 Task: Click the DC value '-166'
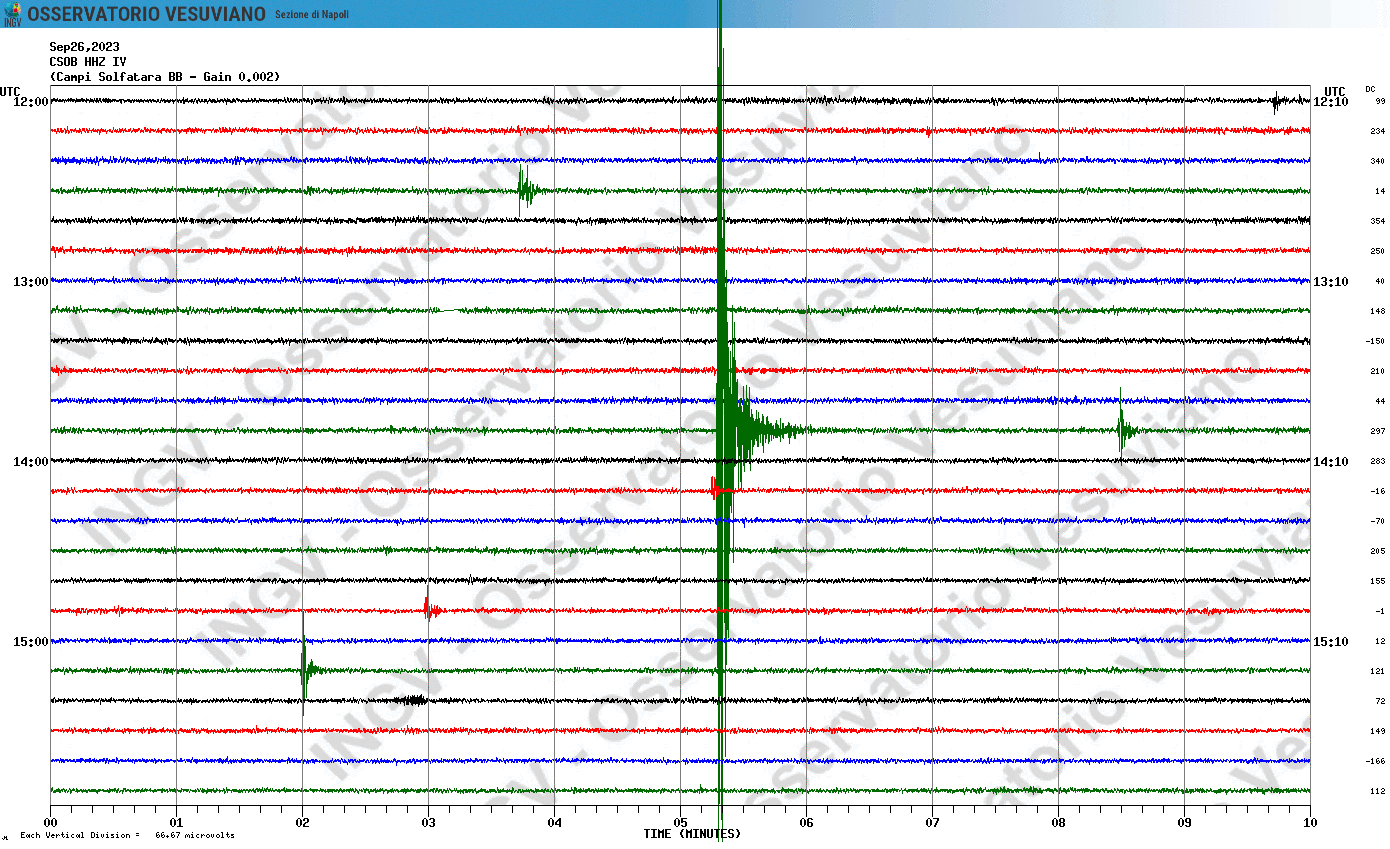[x=1375, y=761]
